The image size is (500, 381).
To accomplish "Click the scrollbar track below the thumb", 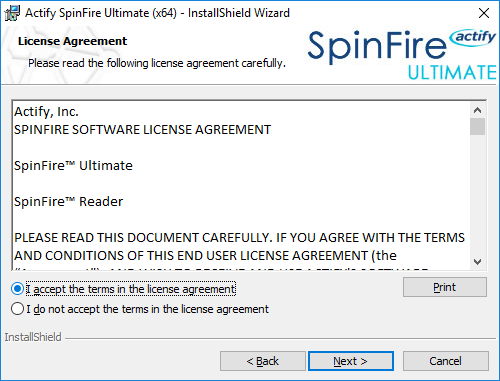I will pyautogui.click(x=477, y=195).
